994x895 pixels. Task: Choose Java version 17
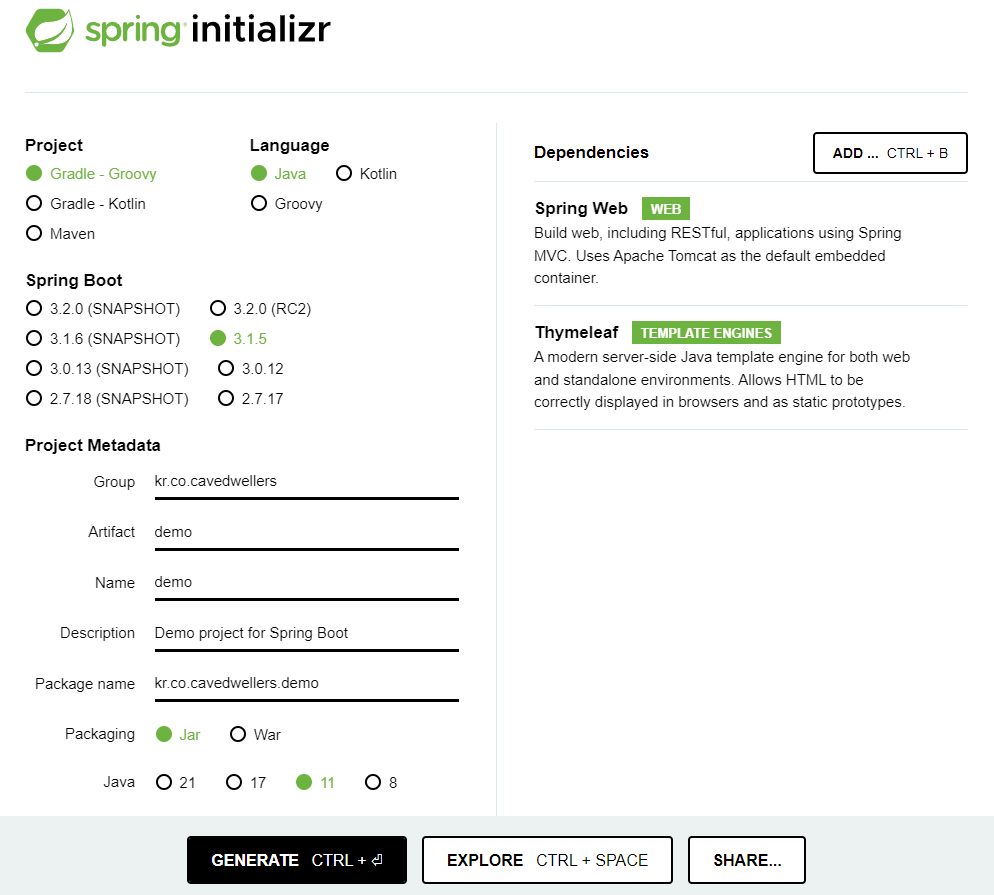point(246,782)
